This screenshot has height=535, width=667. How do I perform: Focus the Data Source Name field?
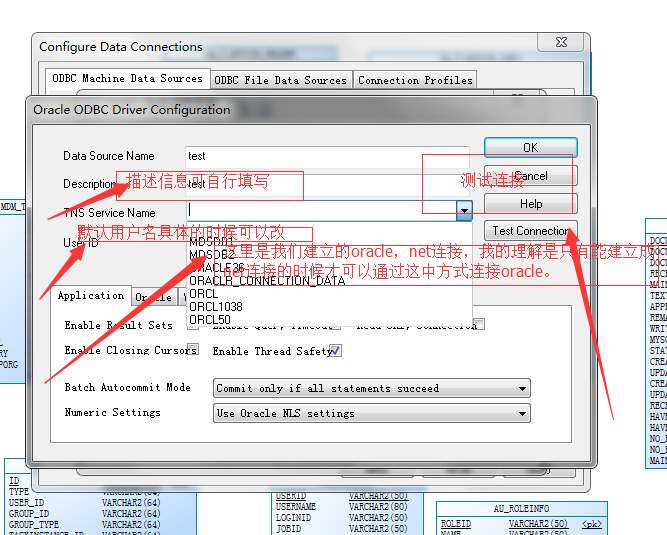pyautogui.click(x=328, y=157)
